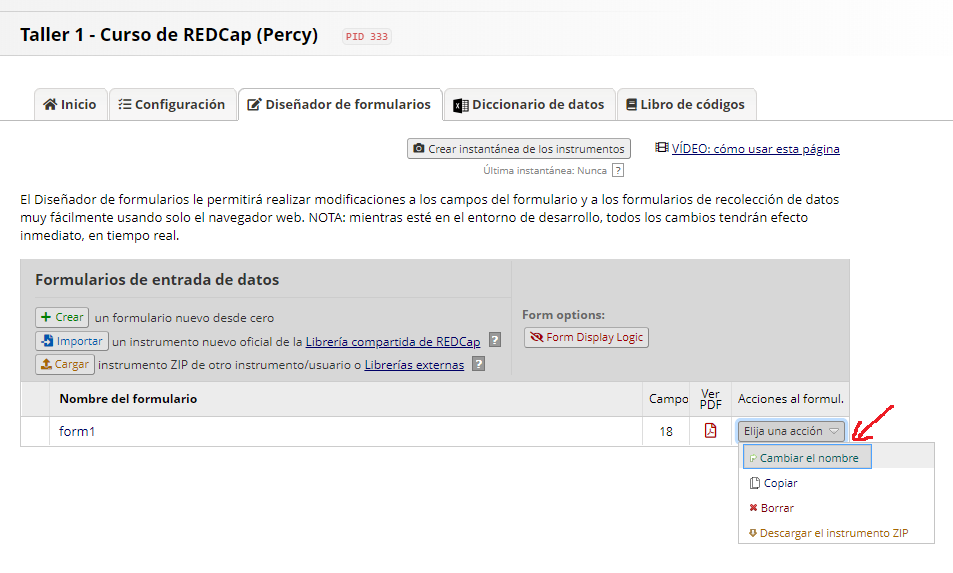953x573 pixels.
Task: Open the form1 instrument name
Action: pyautogui.click(x=77, y=431)
